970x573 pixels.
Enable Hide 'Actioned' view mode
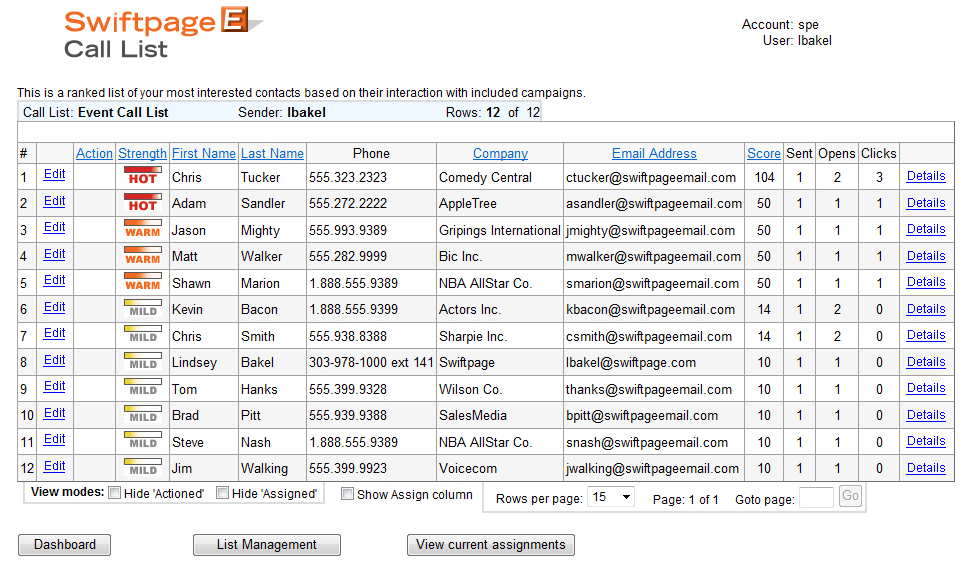[114, 493]
